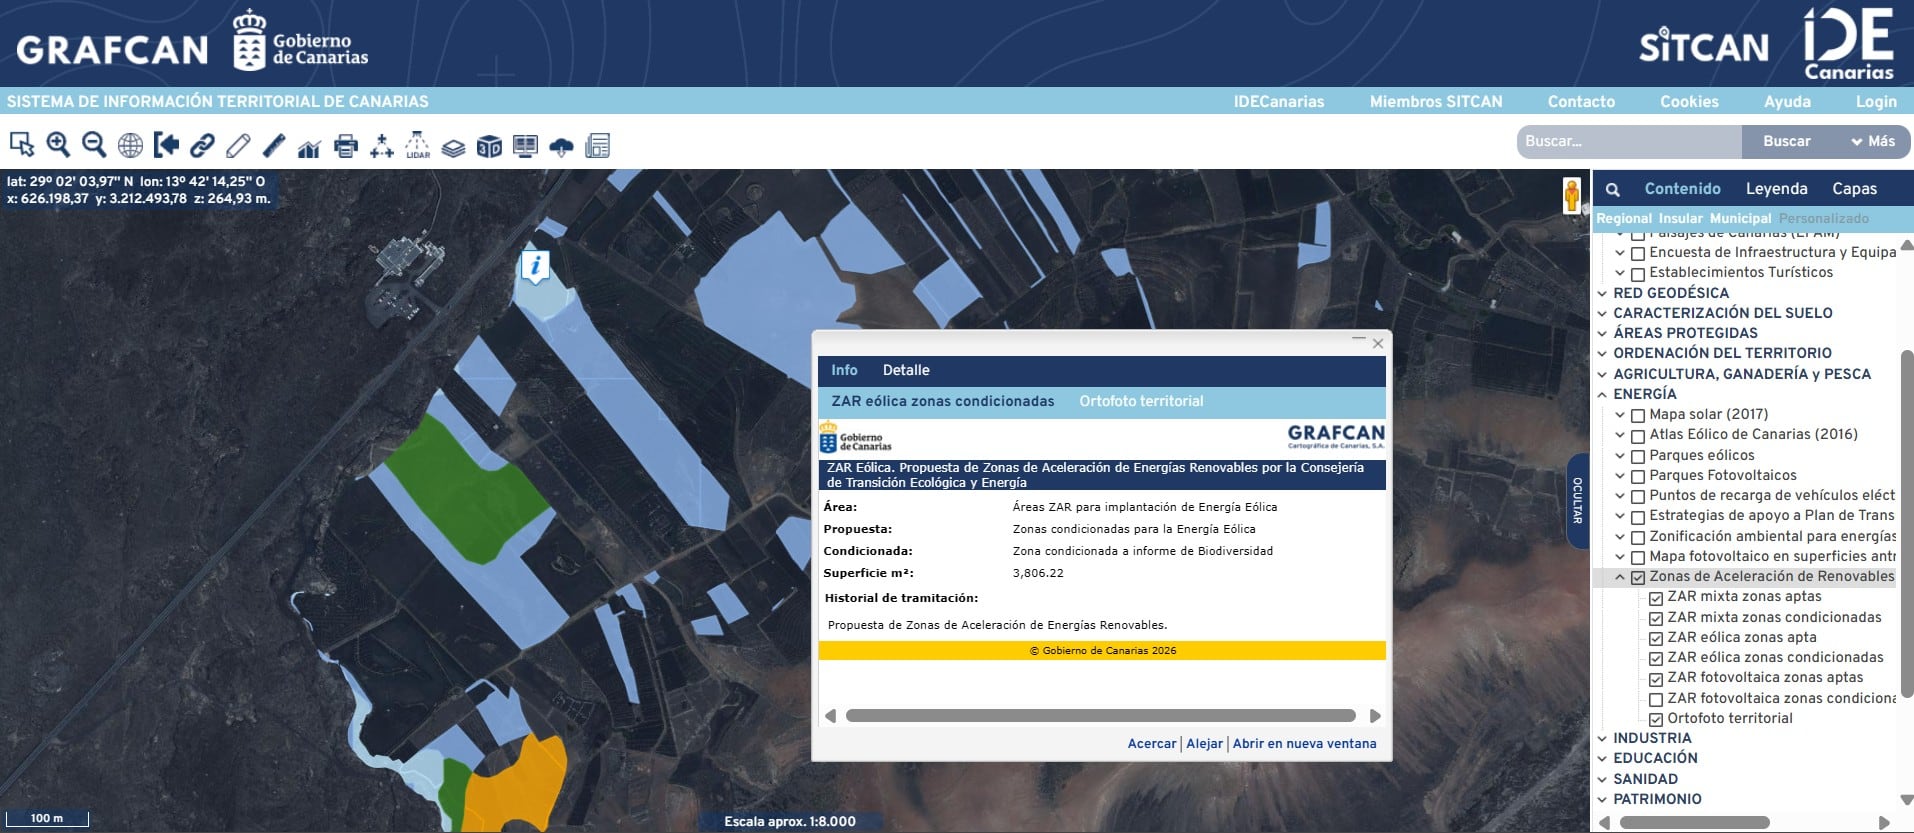Click the horizontal scrollbar in info popup
1914x833 pixels.
(x=1100, y=716)
